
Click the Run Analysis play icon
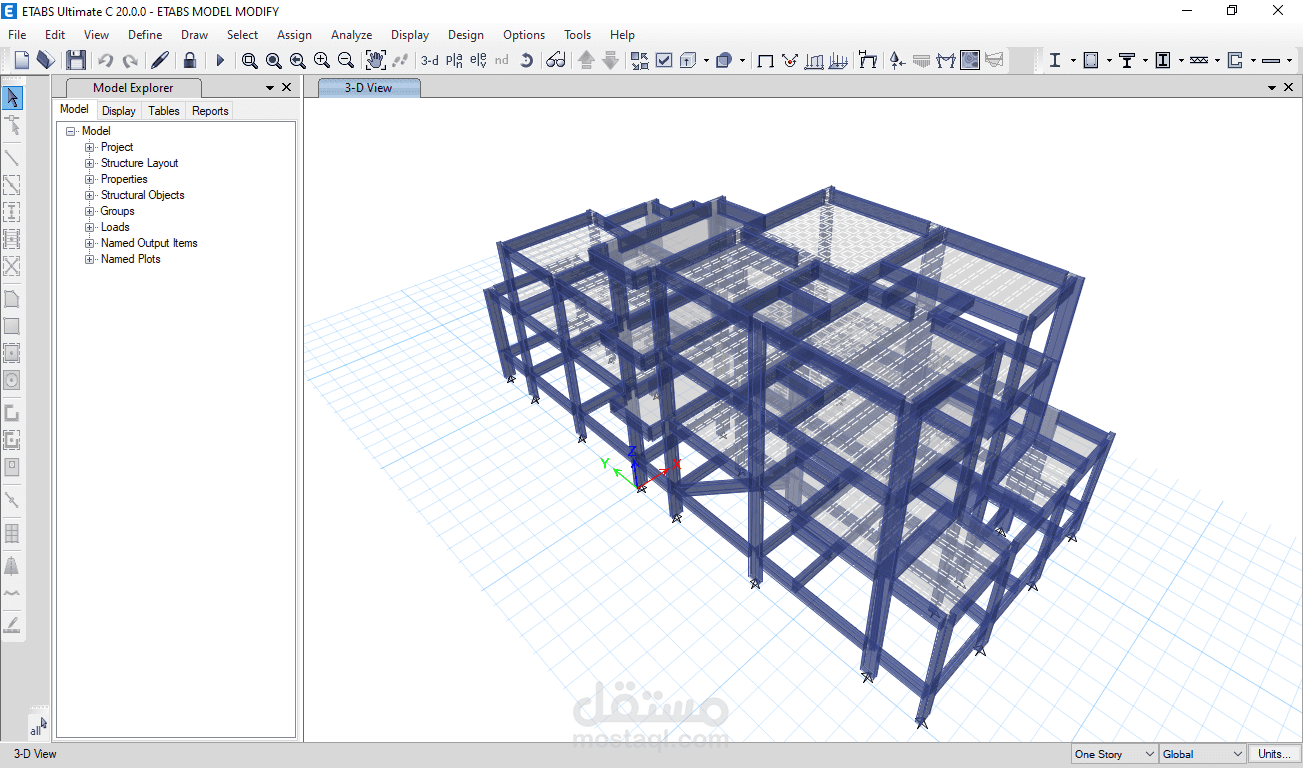(220, 60)
